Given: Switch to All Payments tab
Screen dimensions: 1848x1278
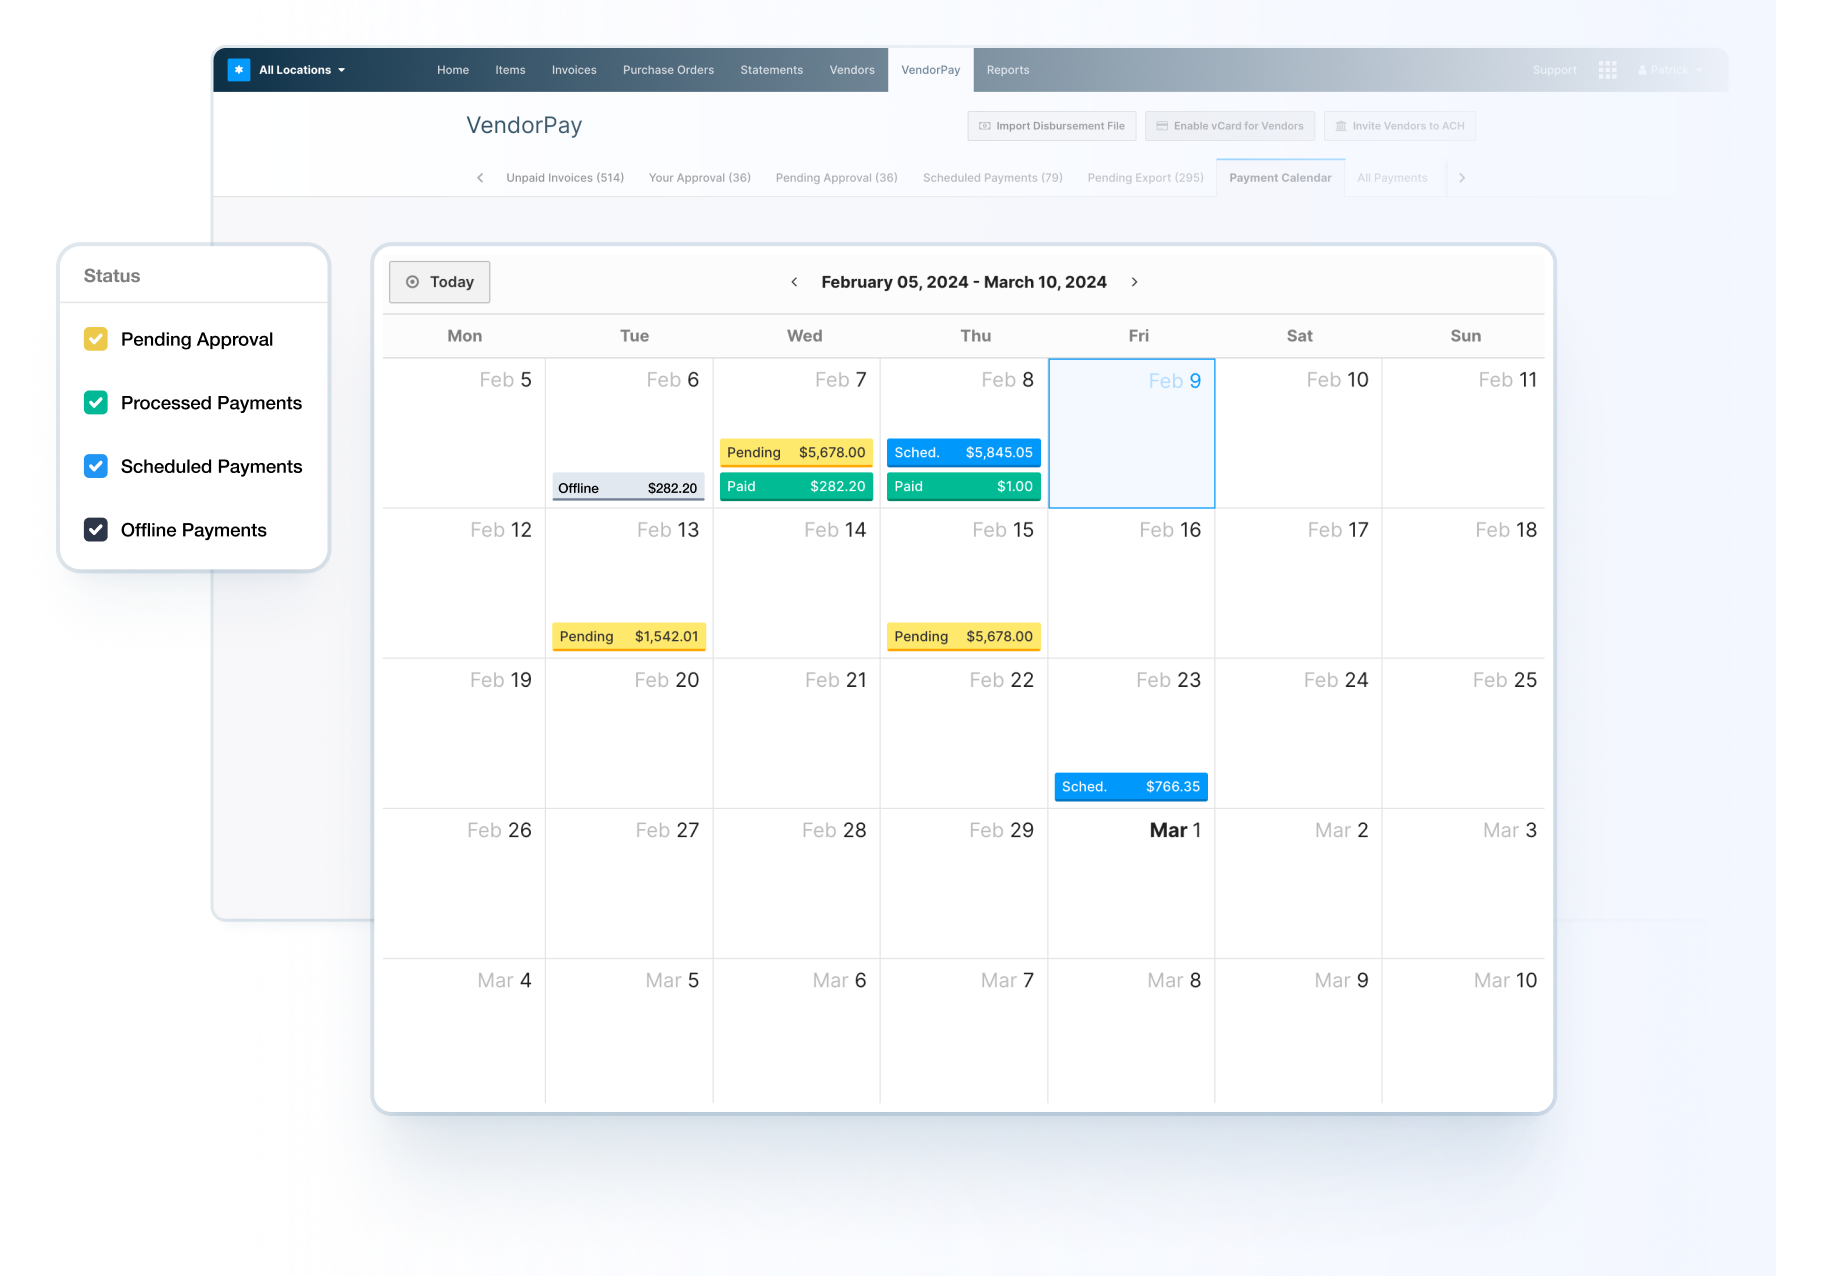Looking at the screenshot, I should coord(1393,178).
